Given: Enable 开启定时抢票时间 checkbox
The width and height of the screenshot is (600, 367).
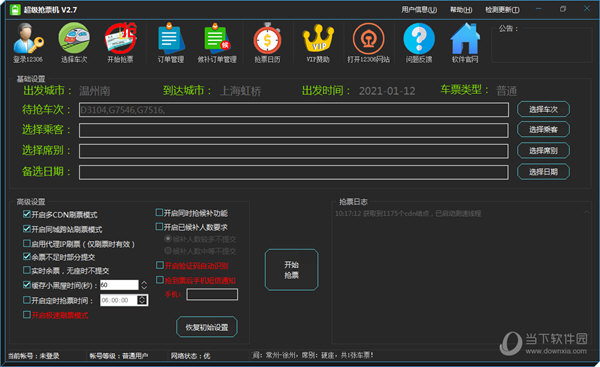Looking at the screenshot, I should click(26, 300).
